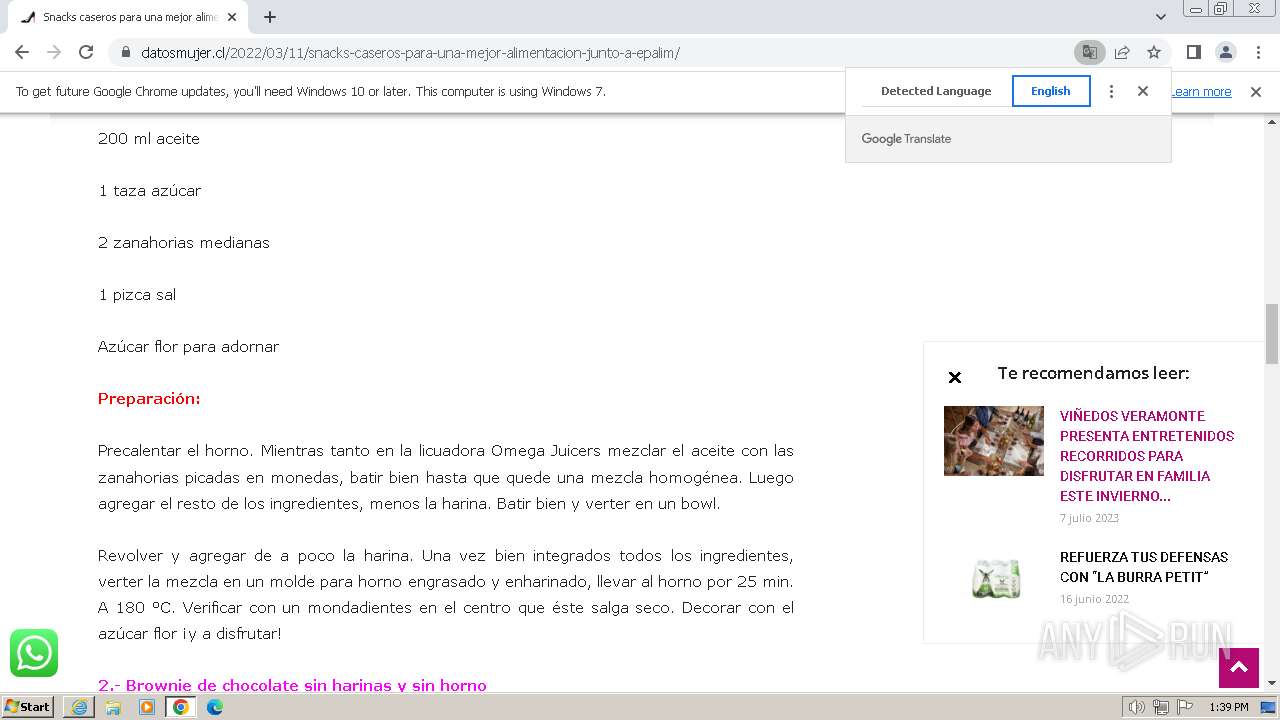Image resolution: width=1280 pixels, height=720 pixels.
Task: Bookmark this page with star icon
Action: click(x=1154, y=52)
